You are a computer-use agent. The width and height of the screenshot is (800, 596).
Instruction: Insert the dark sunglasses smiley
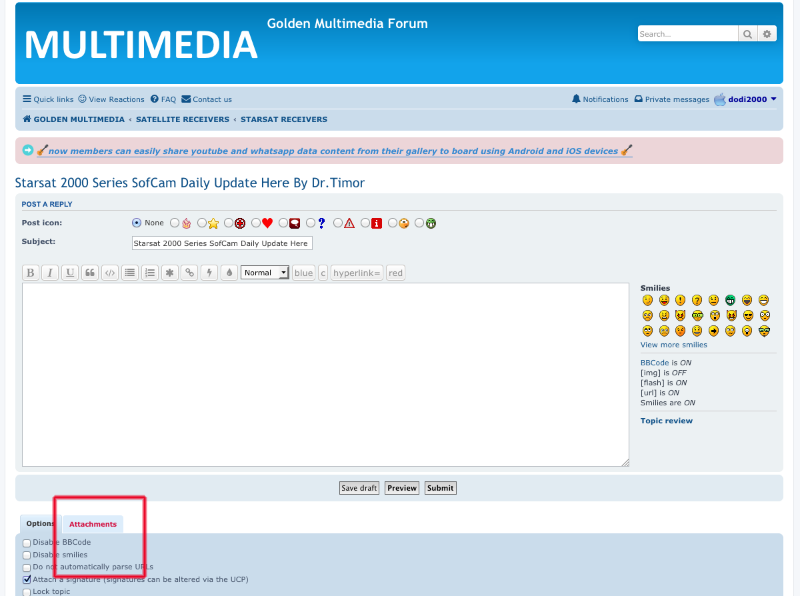(x=748, y=316)
